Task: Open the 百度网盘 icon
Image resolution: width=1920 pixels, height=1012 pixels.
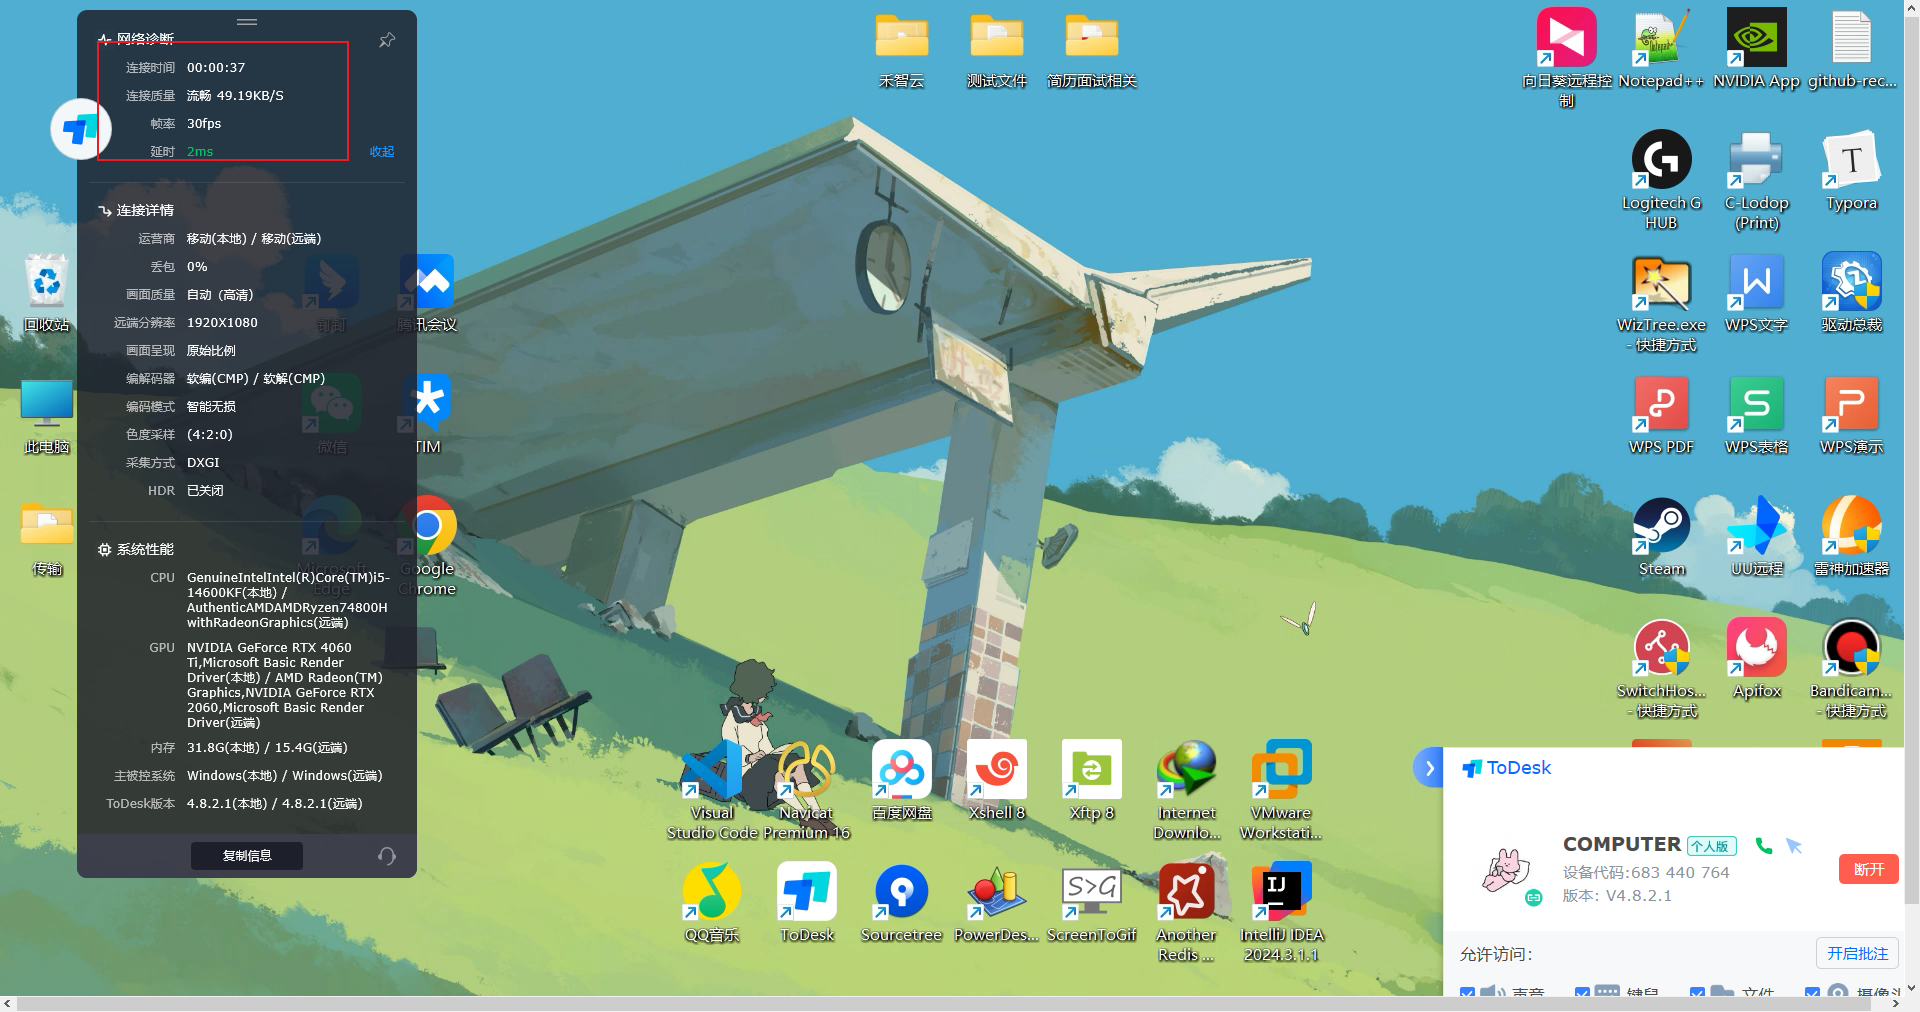Action: coord(901,782)
